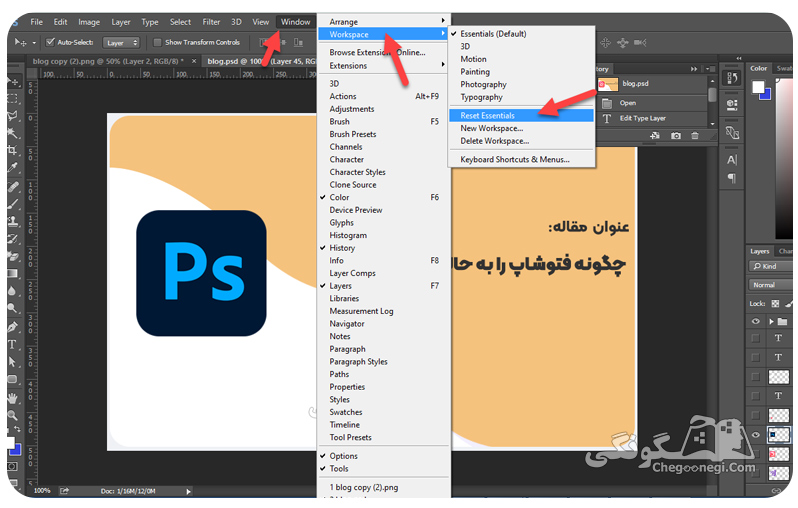Open the collapsed Paragraph panel icon
The image size is (798, 508).
pyautogui.click(x=732, y=178)
